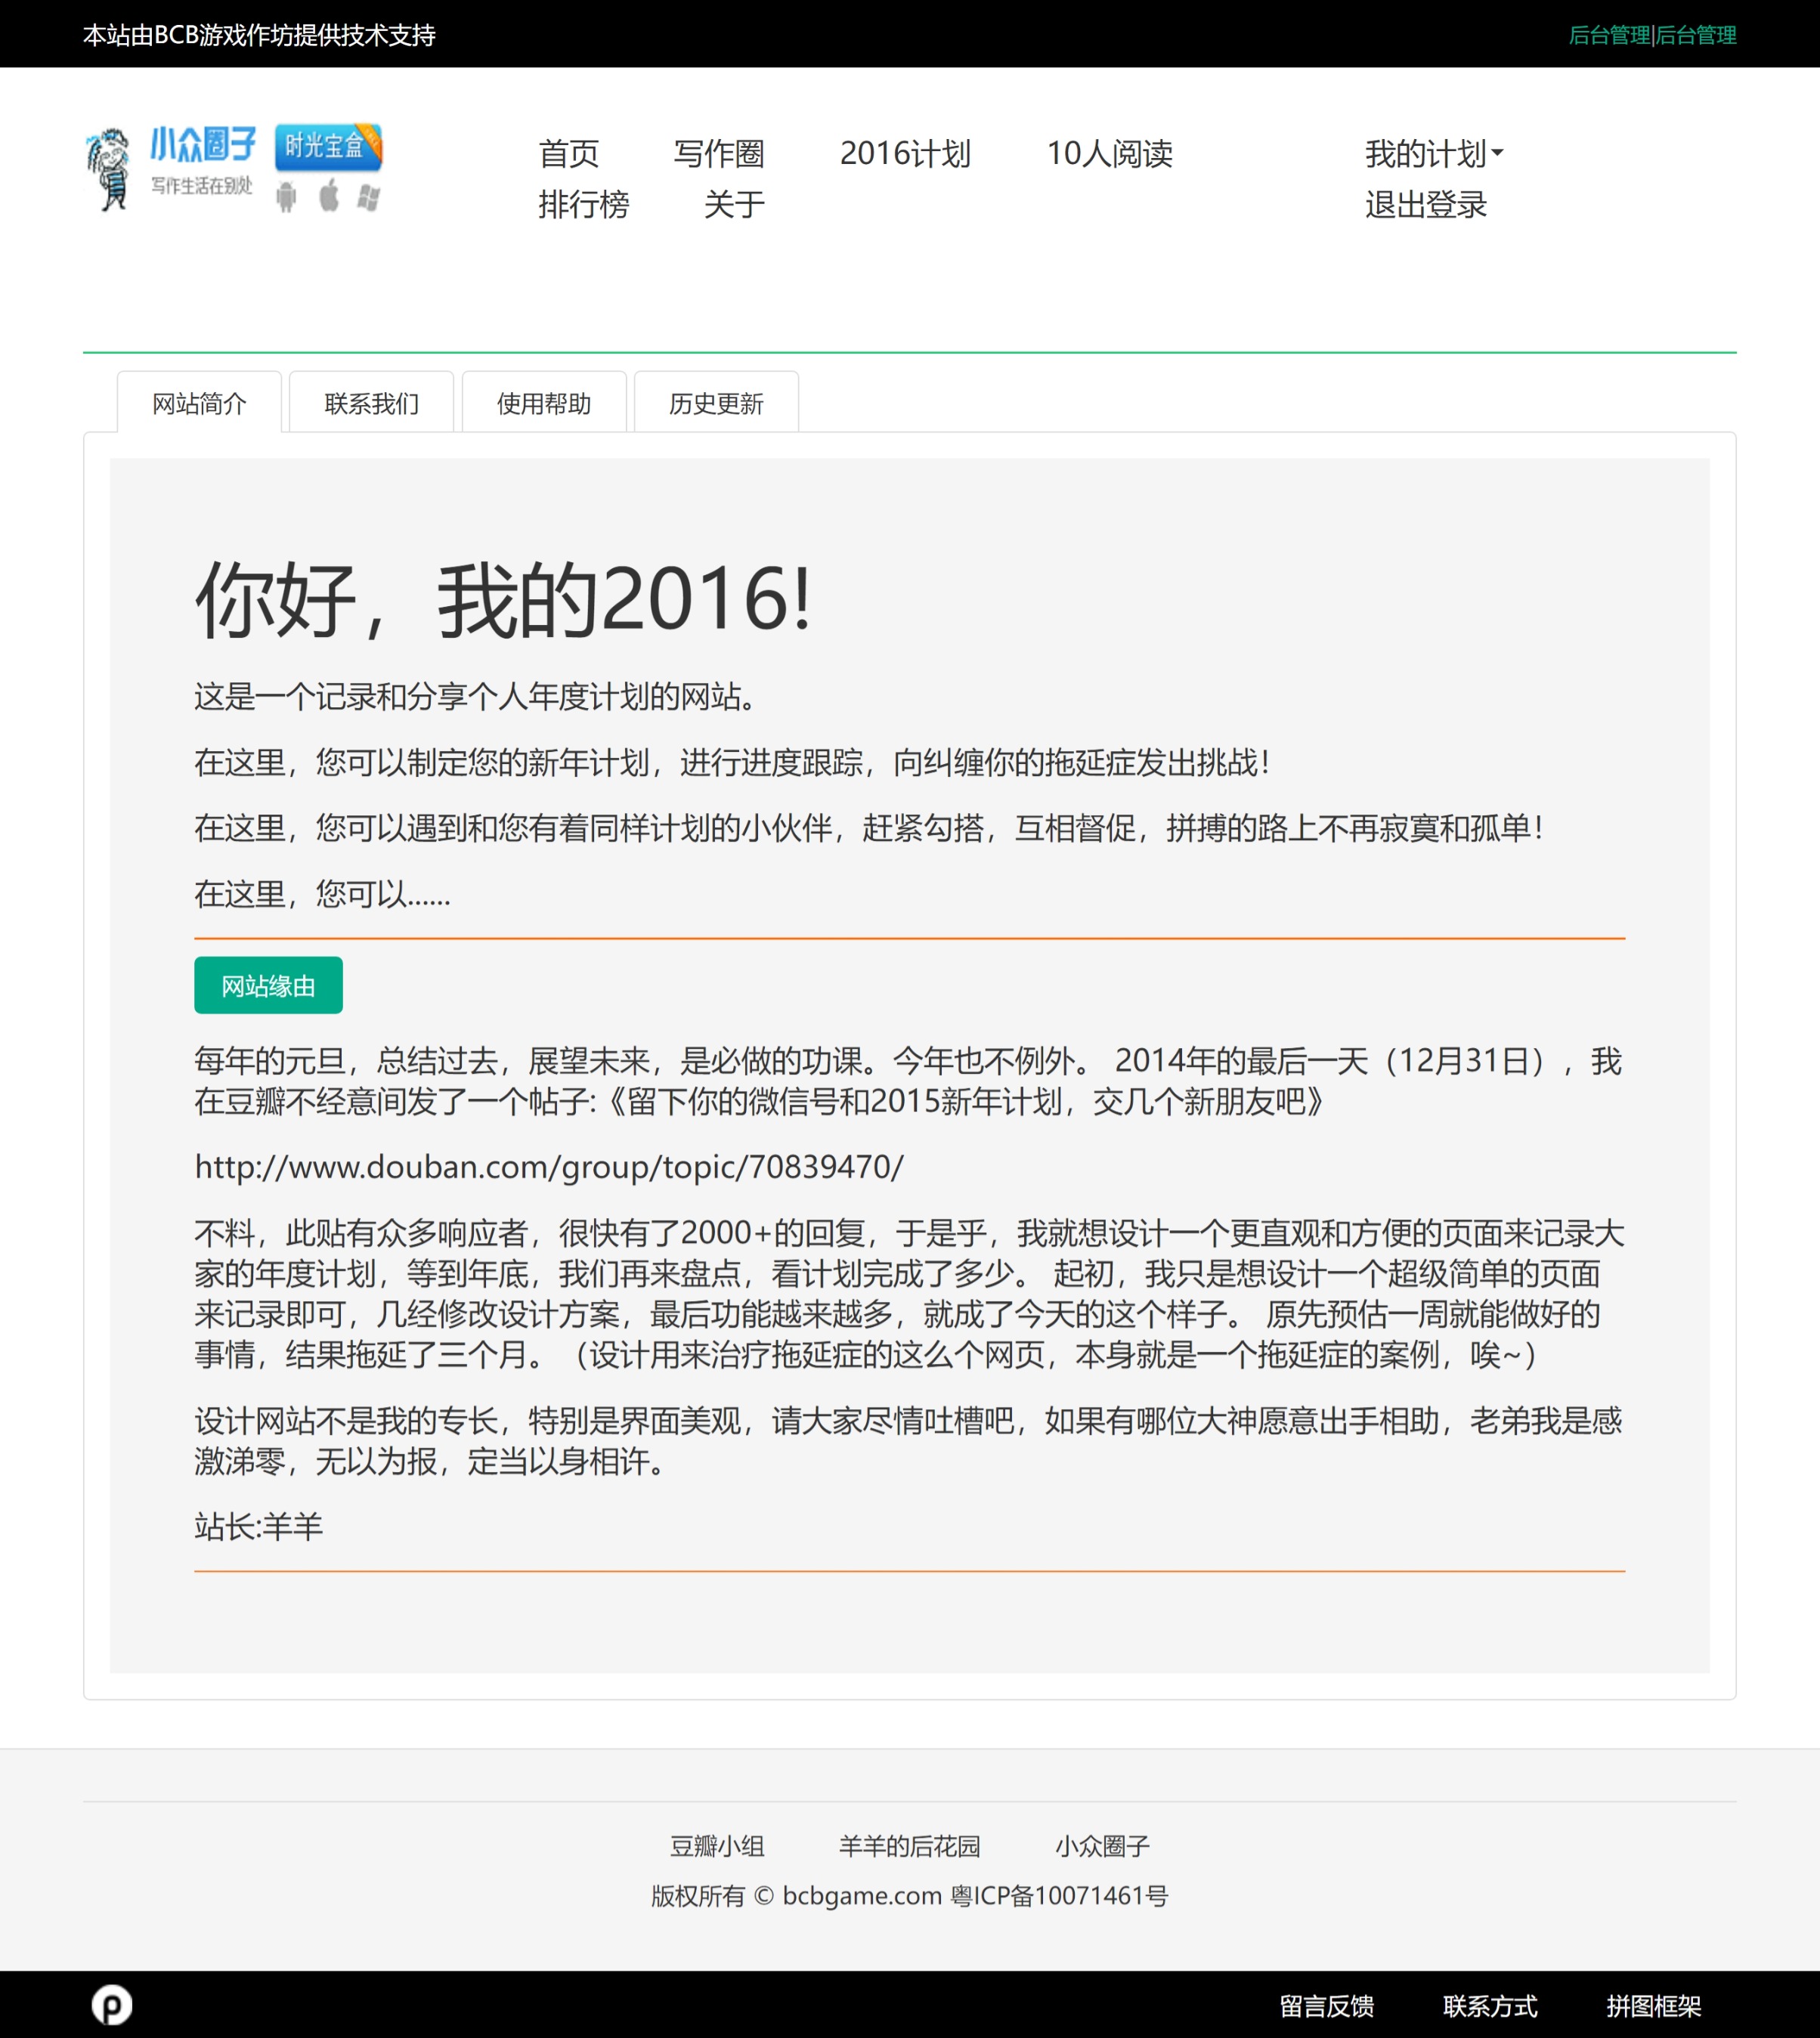Click 本站由BCB游戏作坊提供技术支持 text in top bar
Viewport: 1820px width, 2038px height.
pos(259,35)
